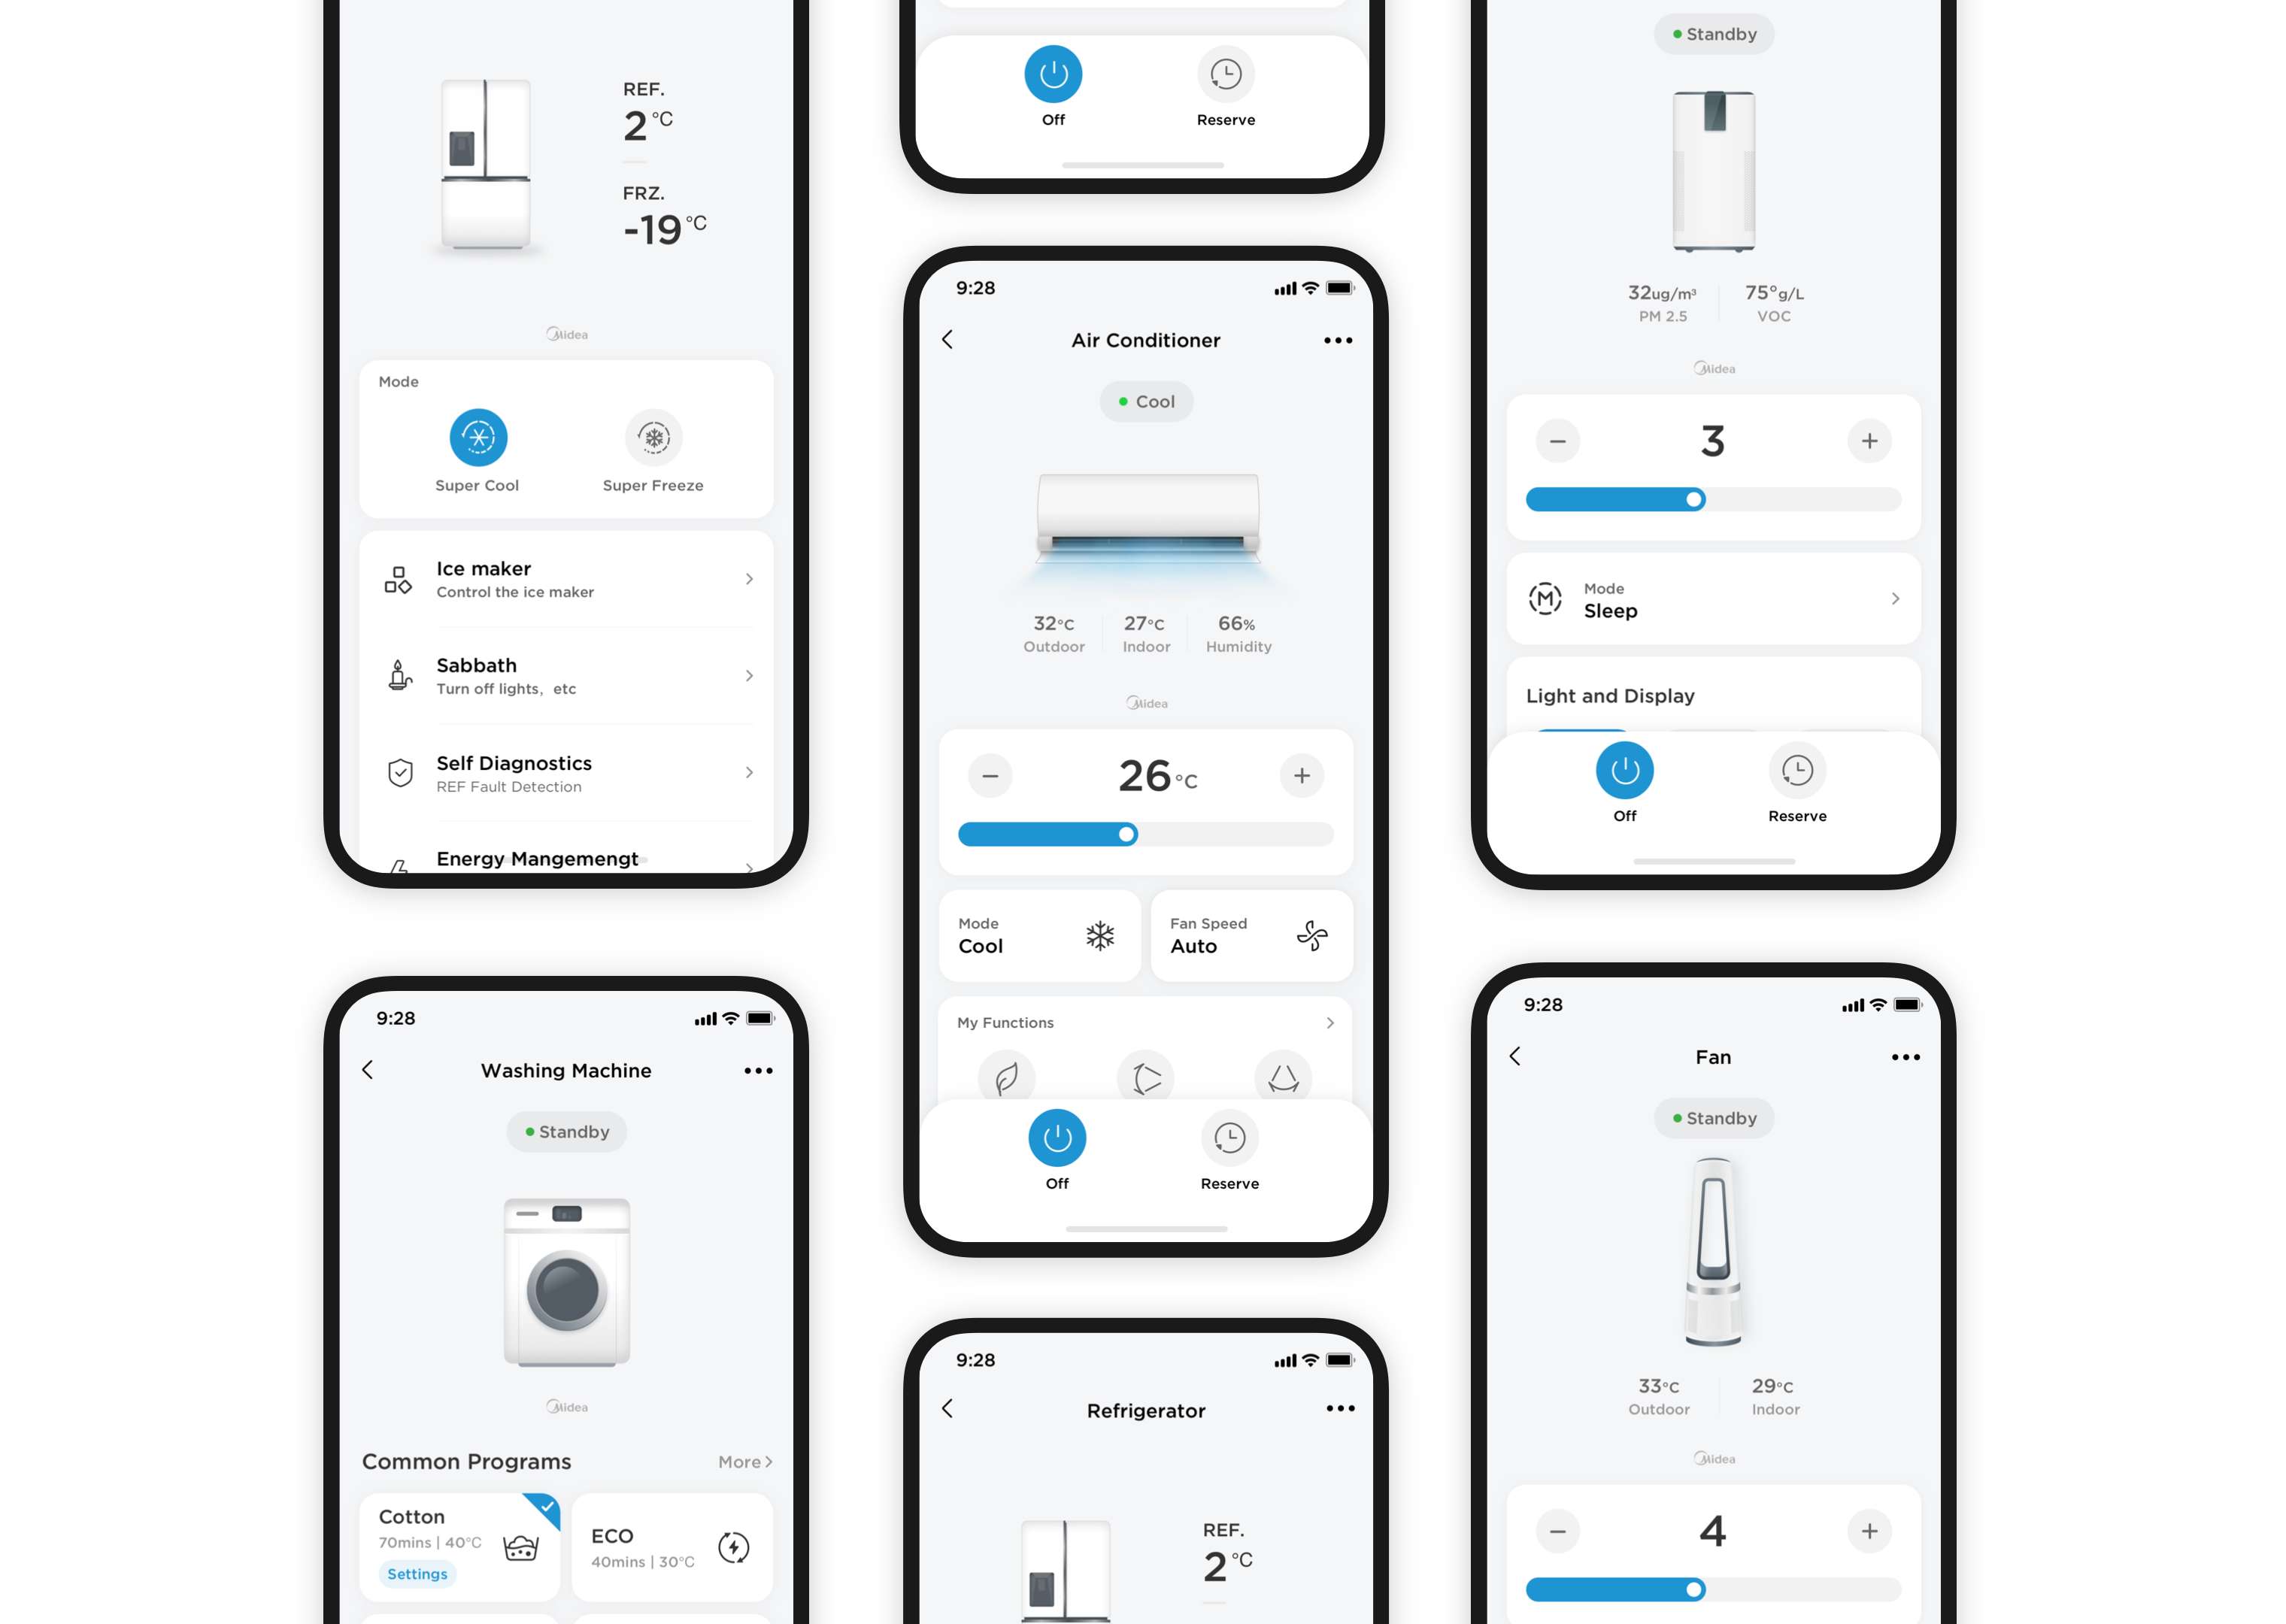
Task: Toggle the Cool status indicator on AC
Action: click(x=1142, y=401)
